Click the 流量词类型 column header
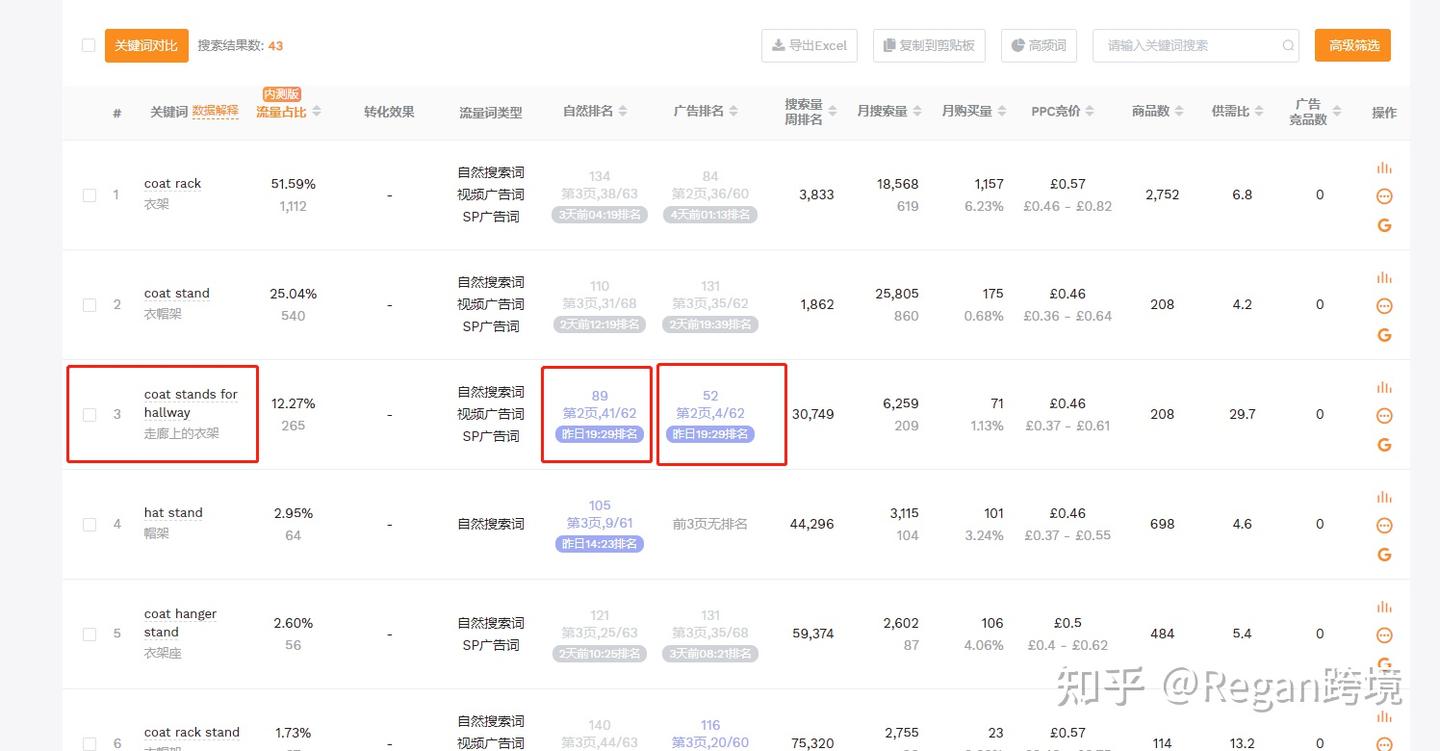This screenshot has height=751, width=1440. [491, 113]
